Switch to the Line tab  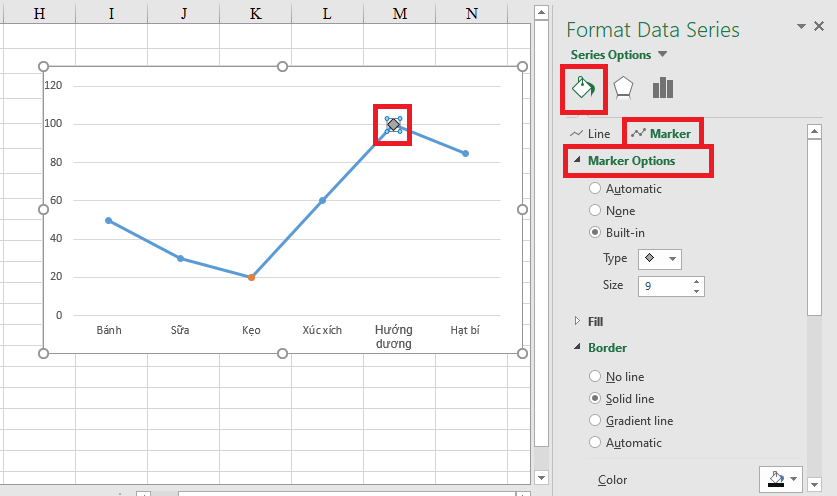pyautogui.click(x=590, y=133)
